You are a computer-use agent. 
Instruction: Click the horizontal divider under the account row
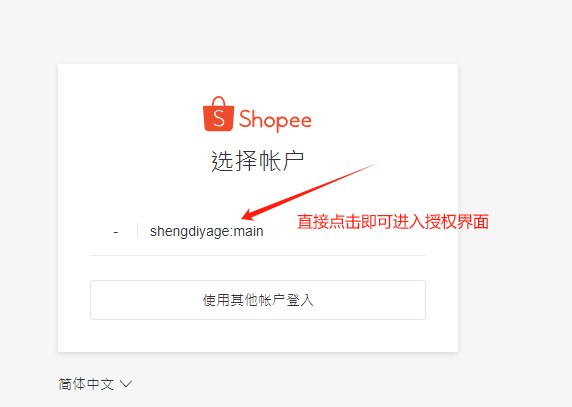tap(258, 256)
